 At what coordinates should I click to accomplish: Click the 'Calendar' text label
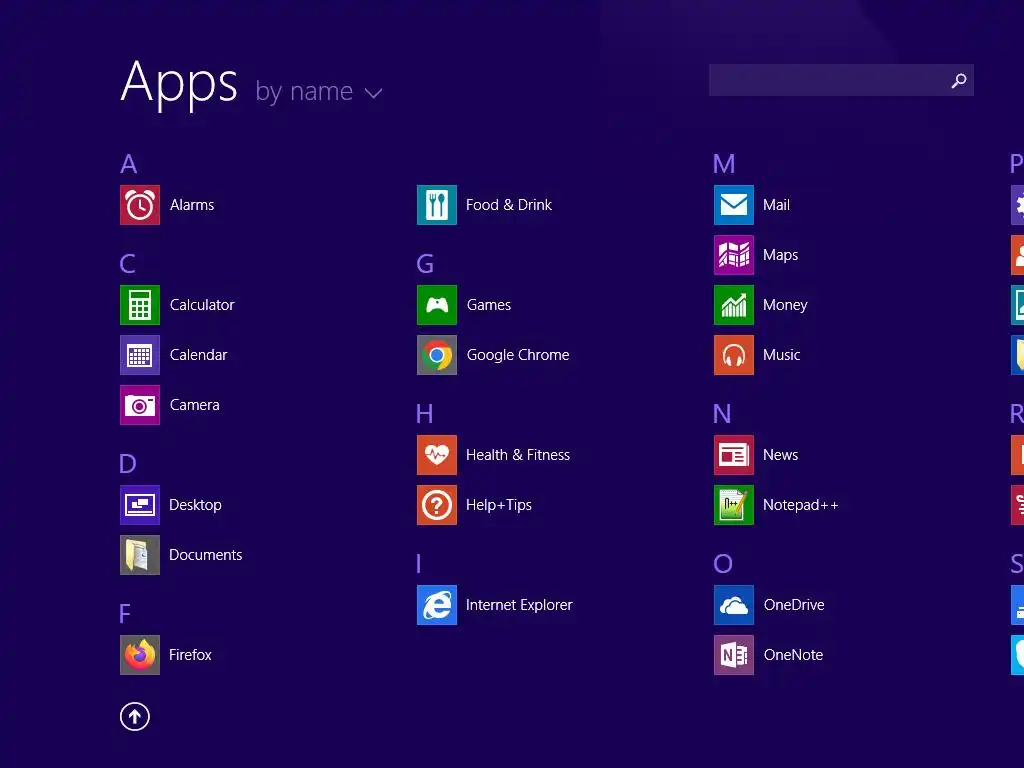(x=199, y=355)
